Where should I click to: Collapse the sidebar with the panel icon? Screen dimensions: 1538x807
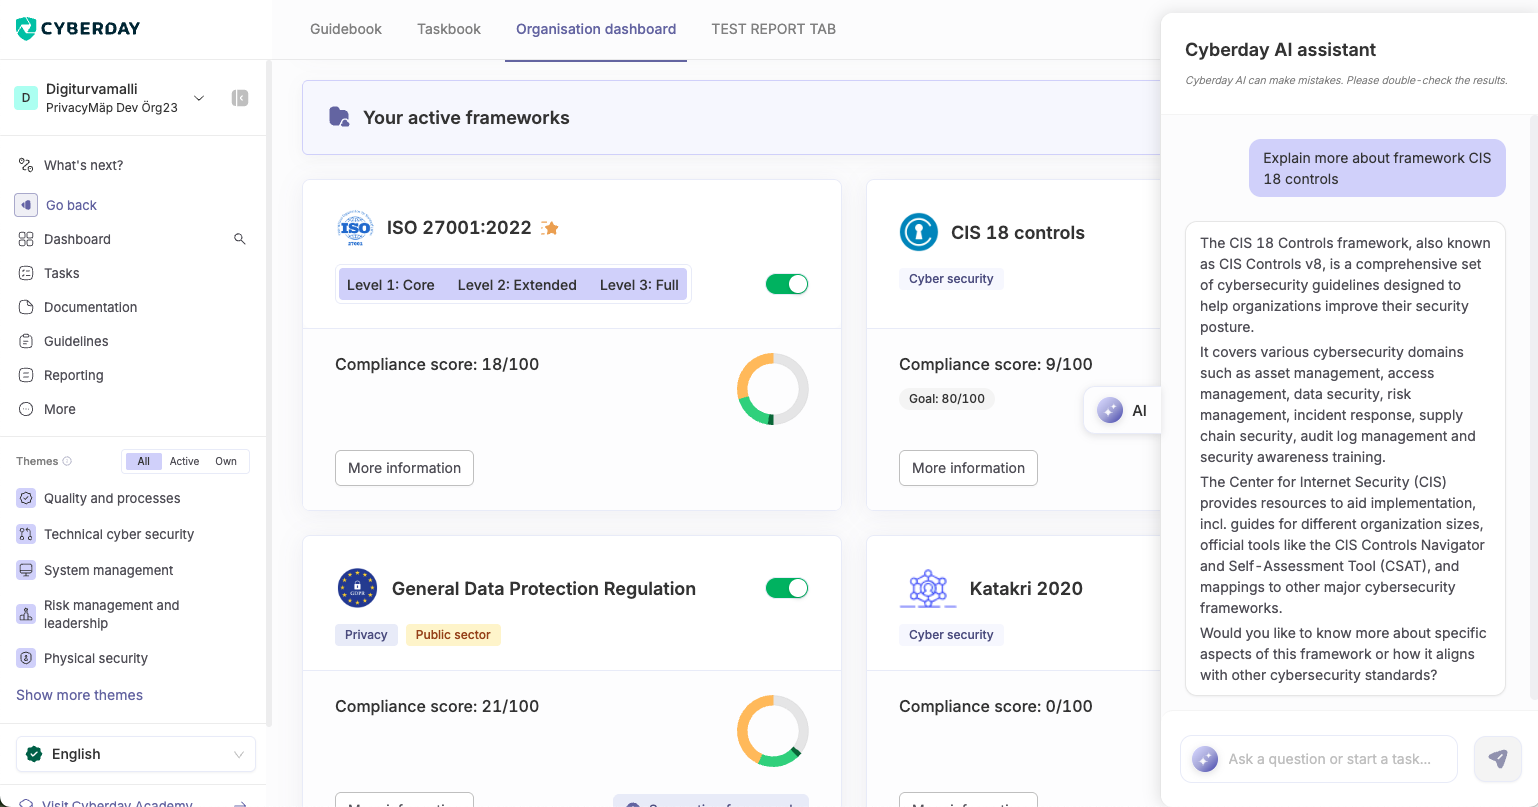click(239, 98)
